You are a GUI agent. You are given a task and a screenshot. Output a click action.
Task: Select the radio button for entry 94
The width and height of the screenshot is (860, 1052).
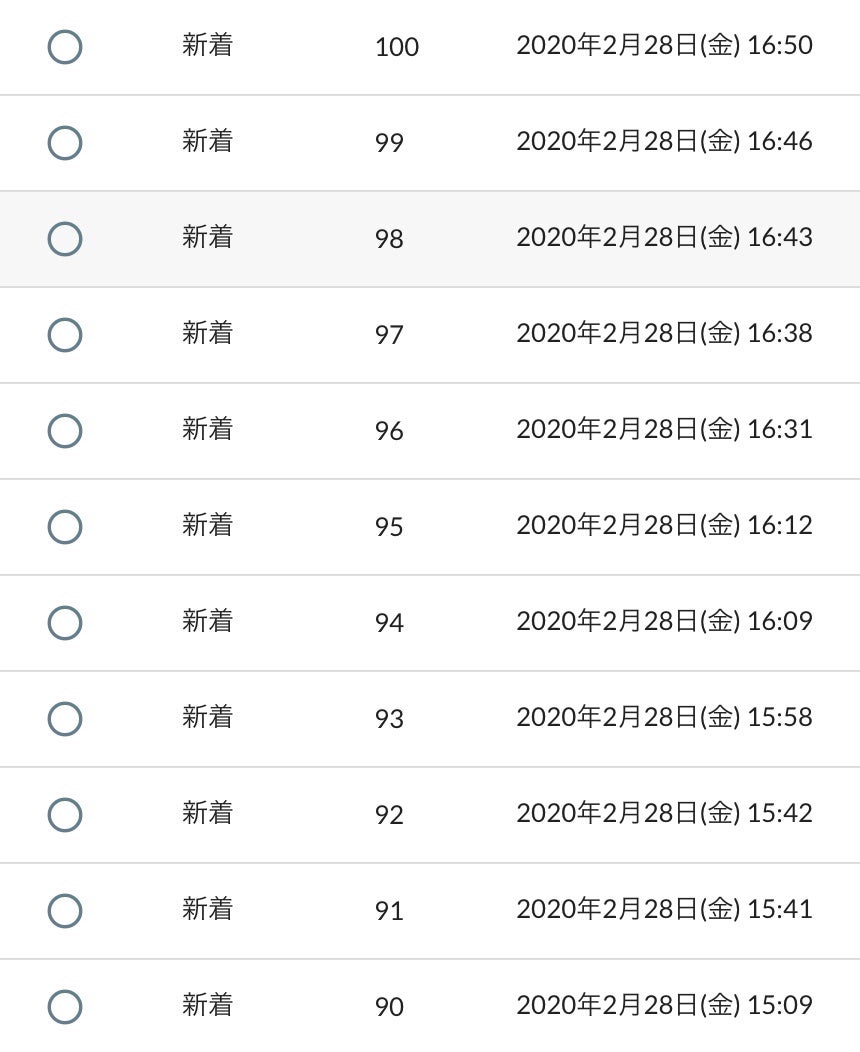click(x=65, y=623)
